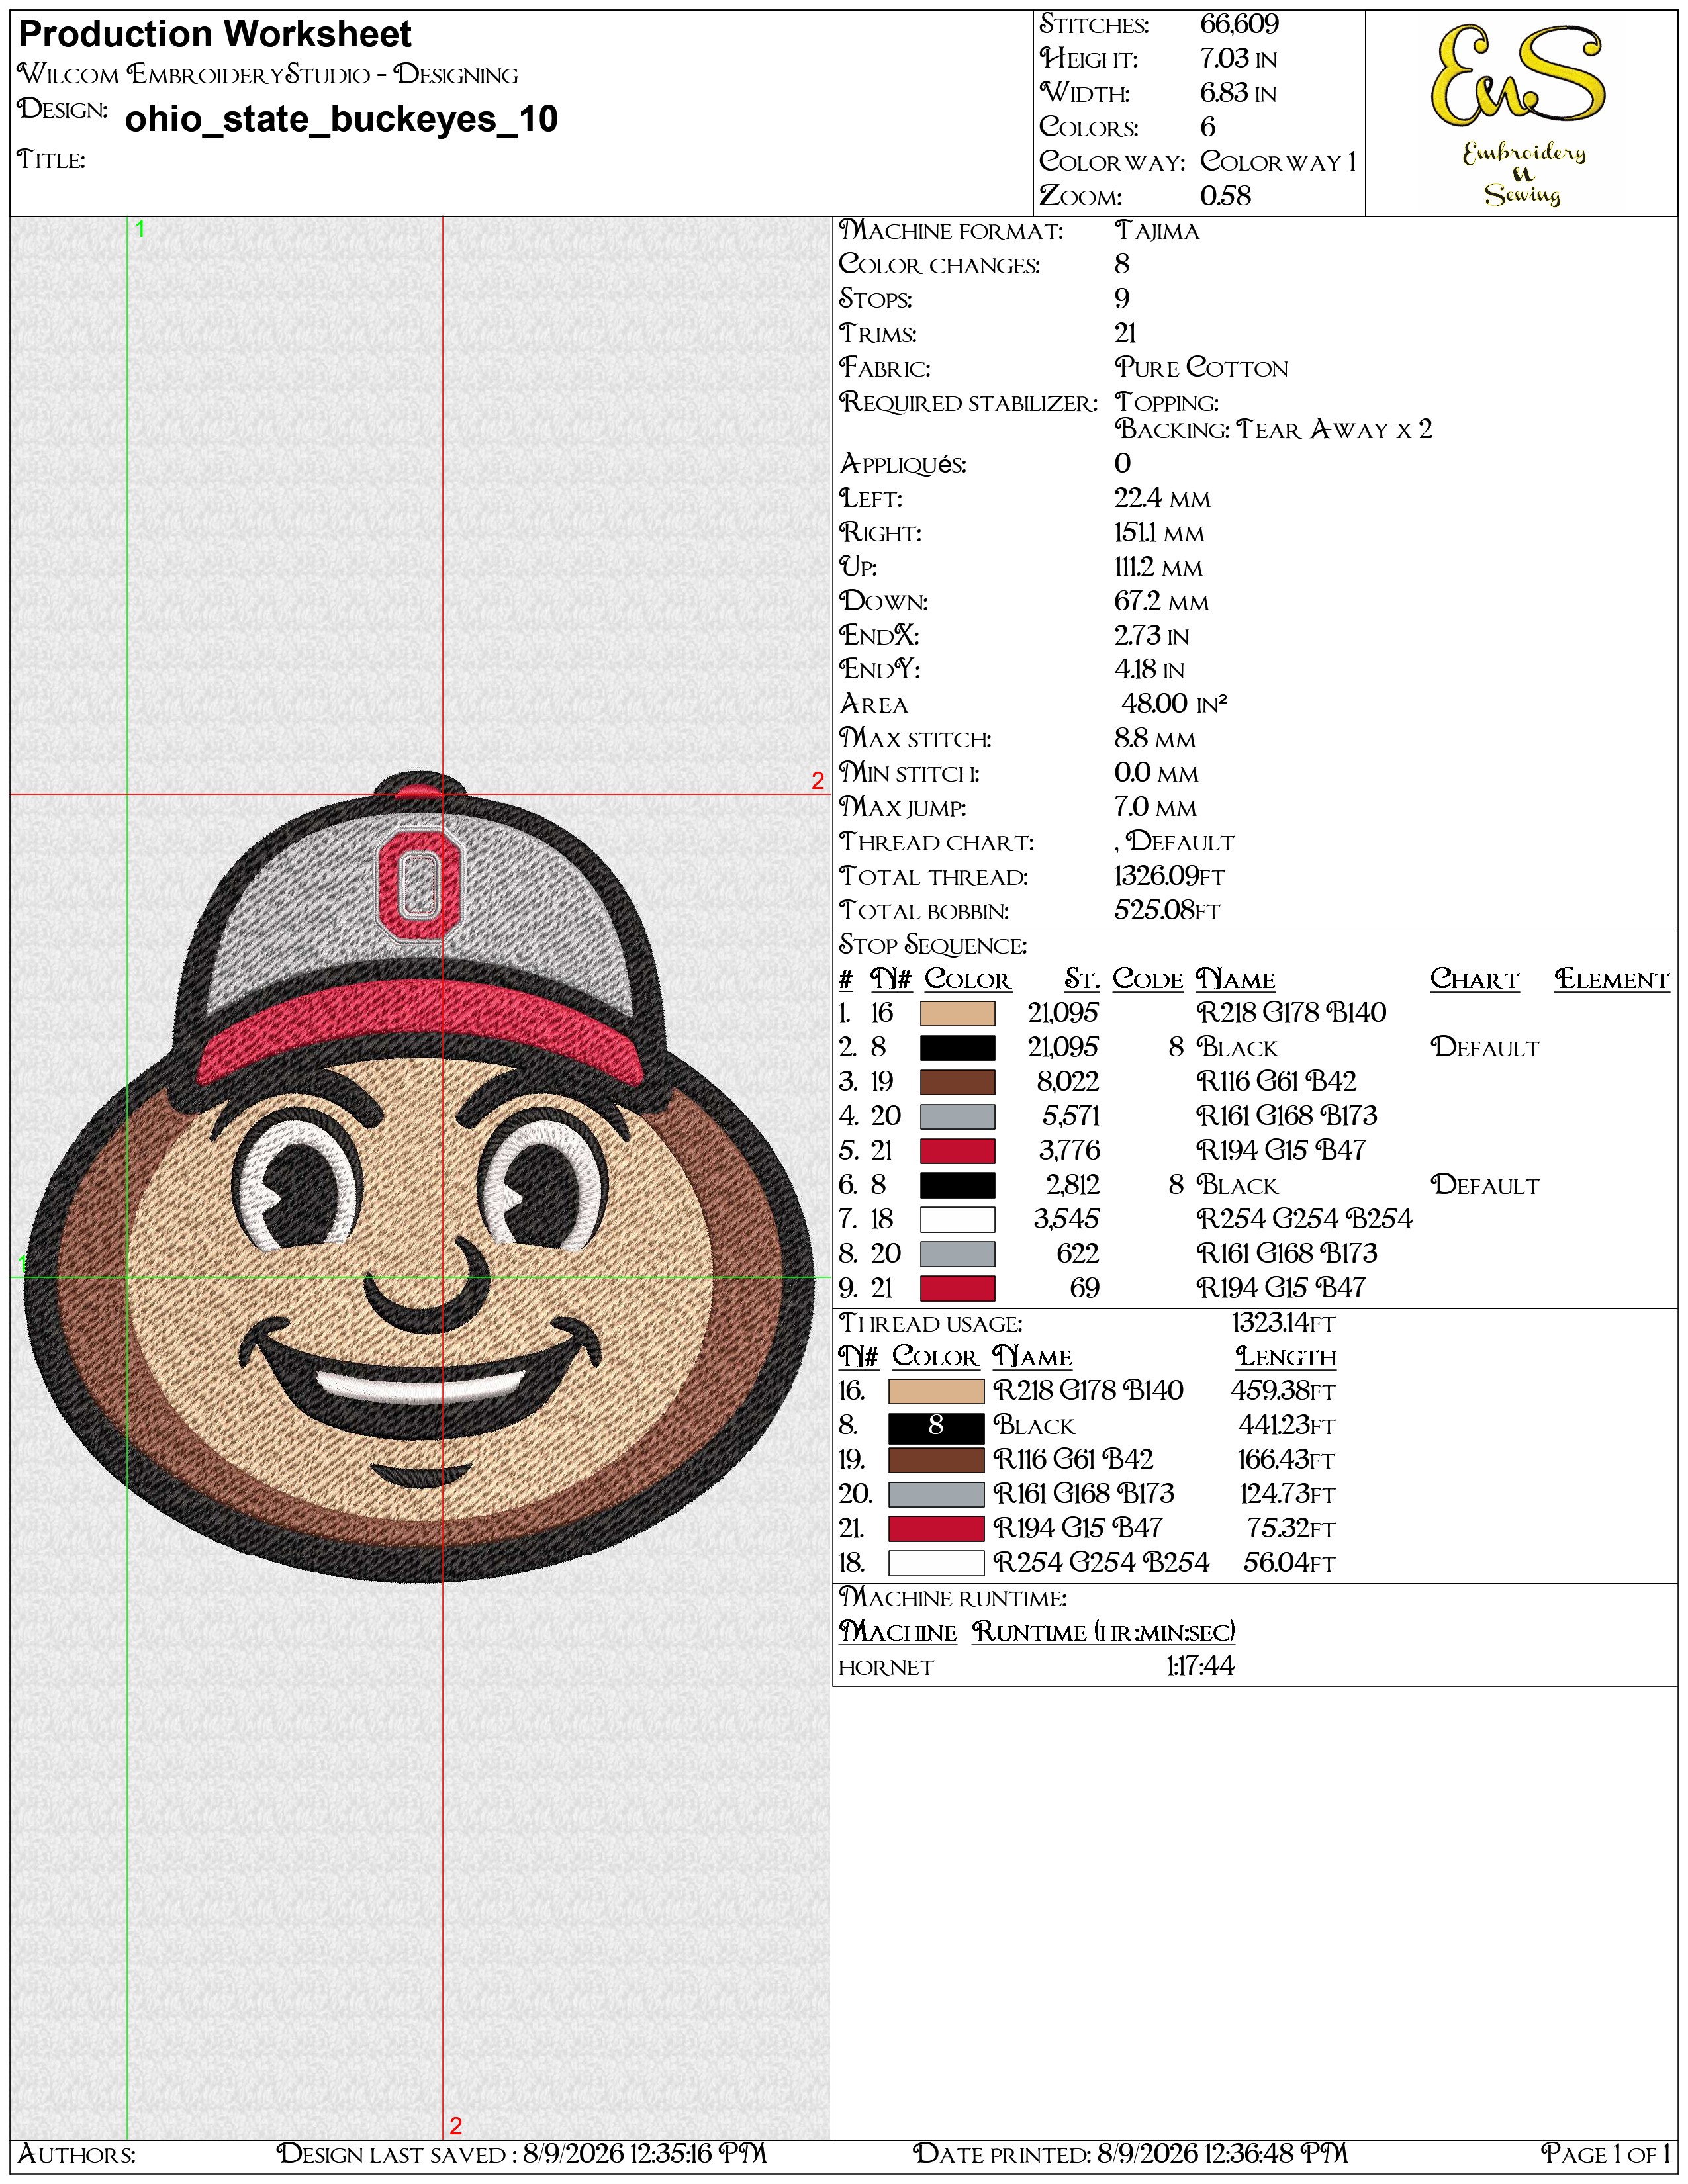Click the max stitch value "8.8 mm"
Viewport: 1688px width, 2184px height.
(x=1155, y=739)
